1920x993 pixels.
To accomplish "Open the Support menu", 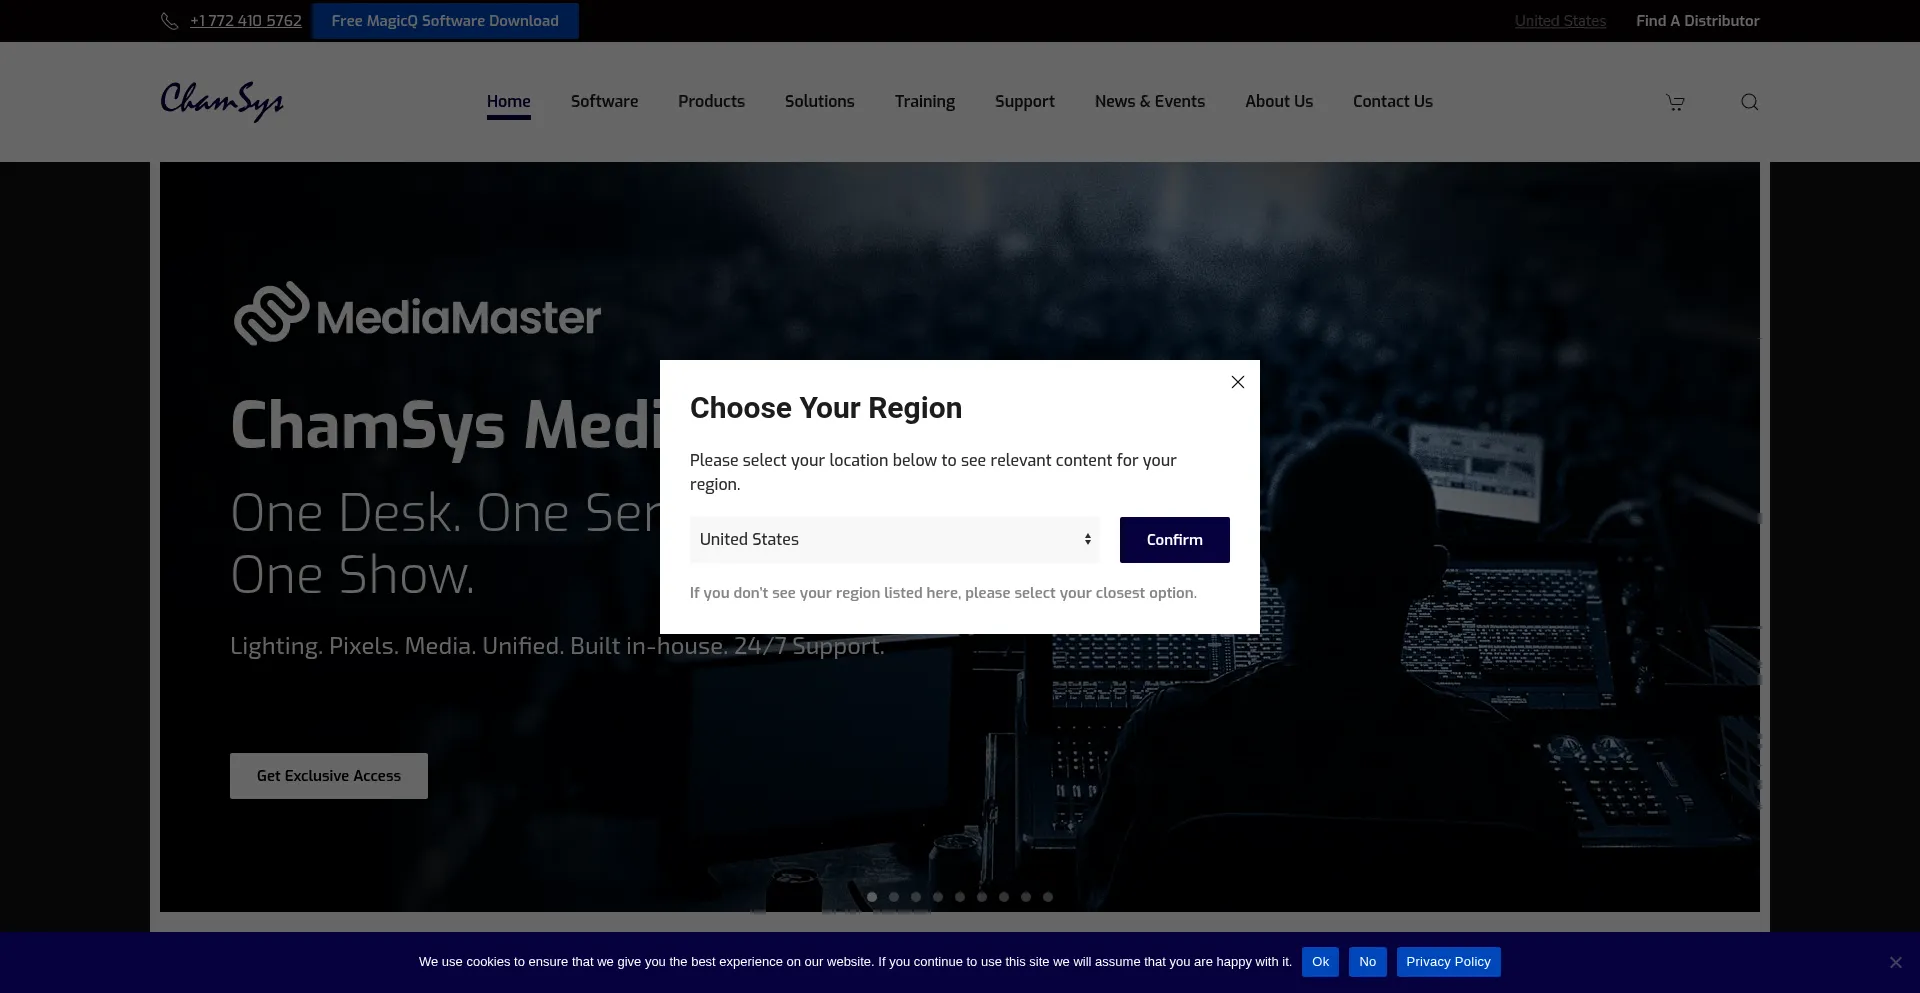I will (x=1025, y=102).
